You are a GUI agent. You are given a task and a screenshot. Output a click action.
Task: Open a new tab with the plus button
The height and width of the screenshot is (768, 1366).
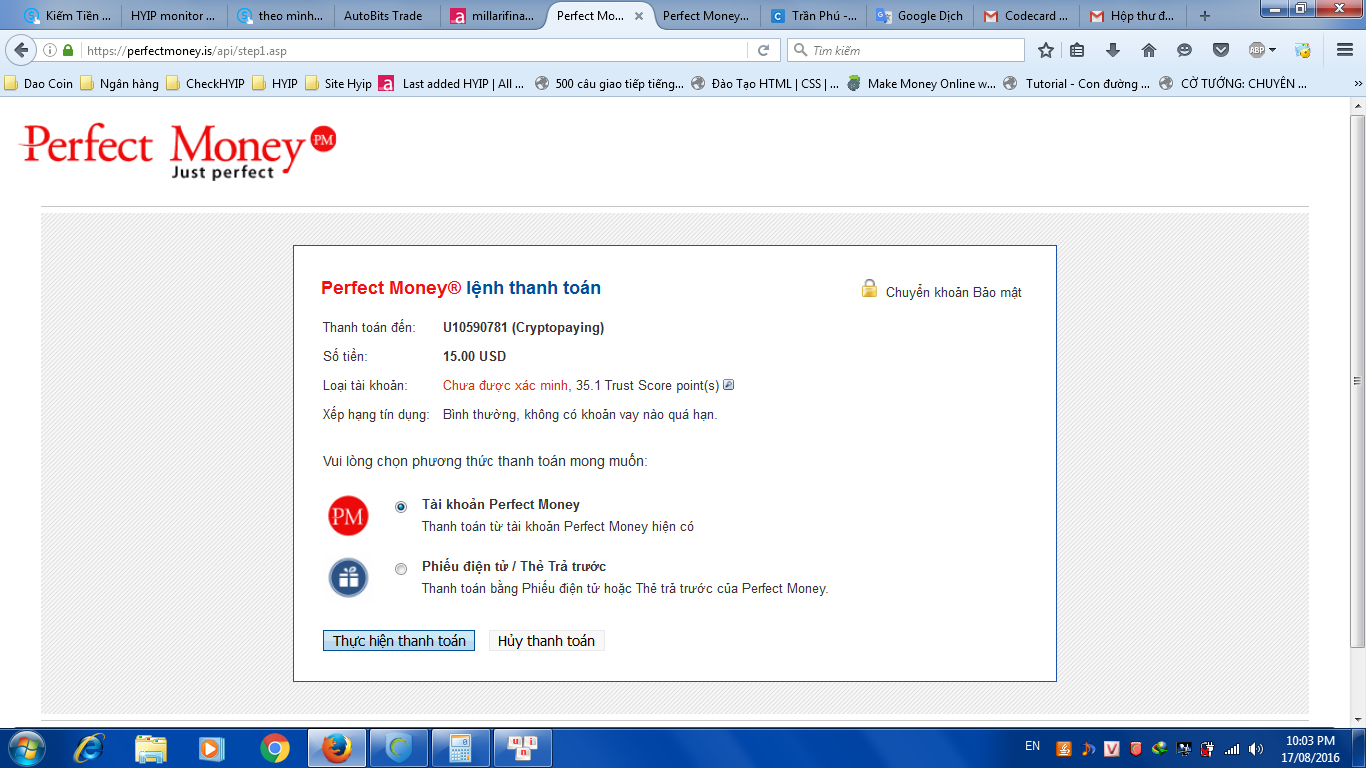point(1204,16)
